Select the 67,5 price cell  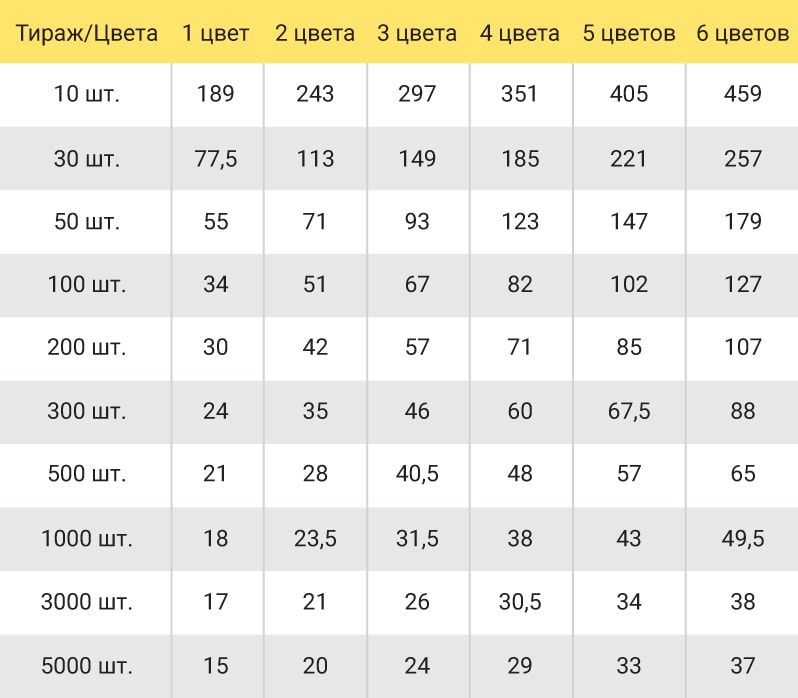629,411
